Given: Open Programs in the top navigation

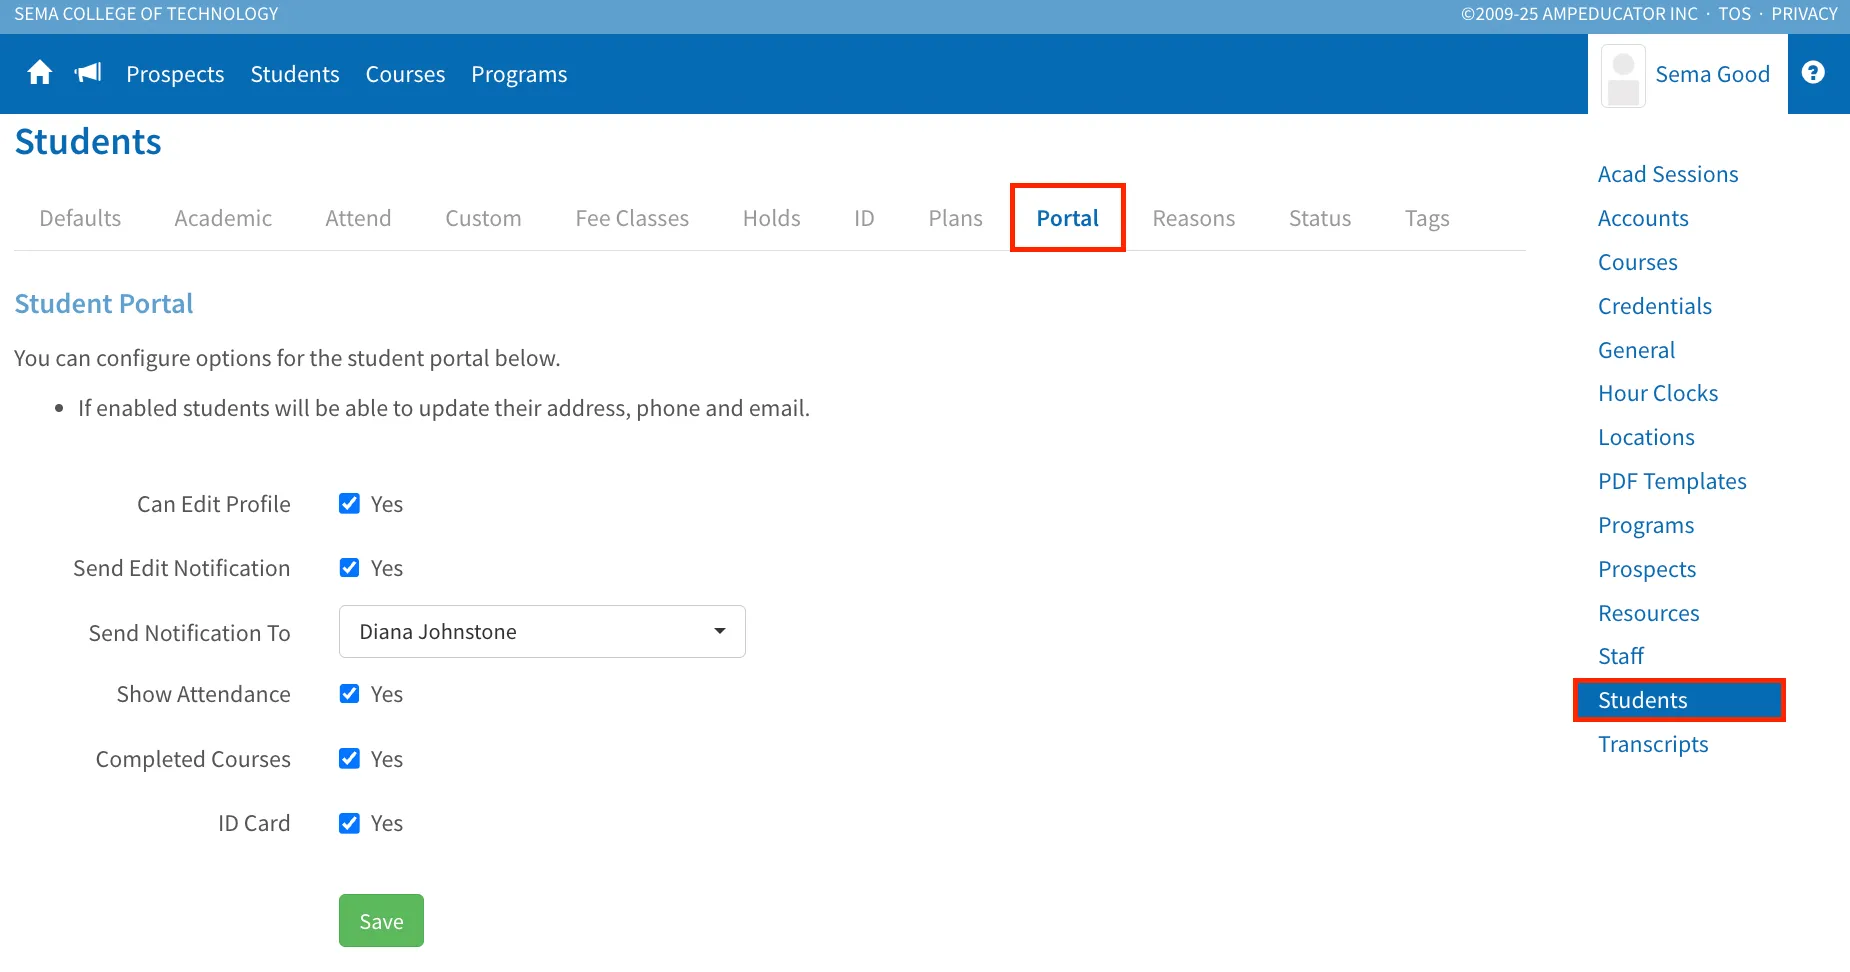Looking at the screenshot, I should [x=519, y=74].
